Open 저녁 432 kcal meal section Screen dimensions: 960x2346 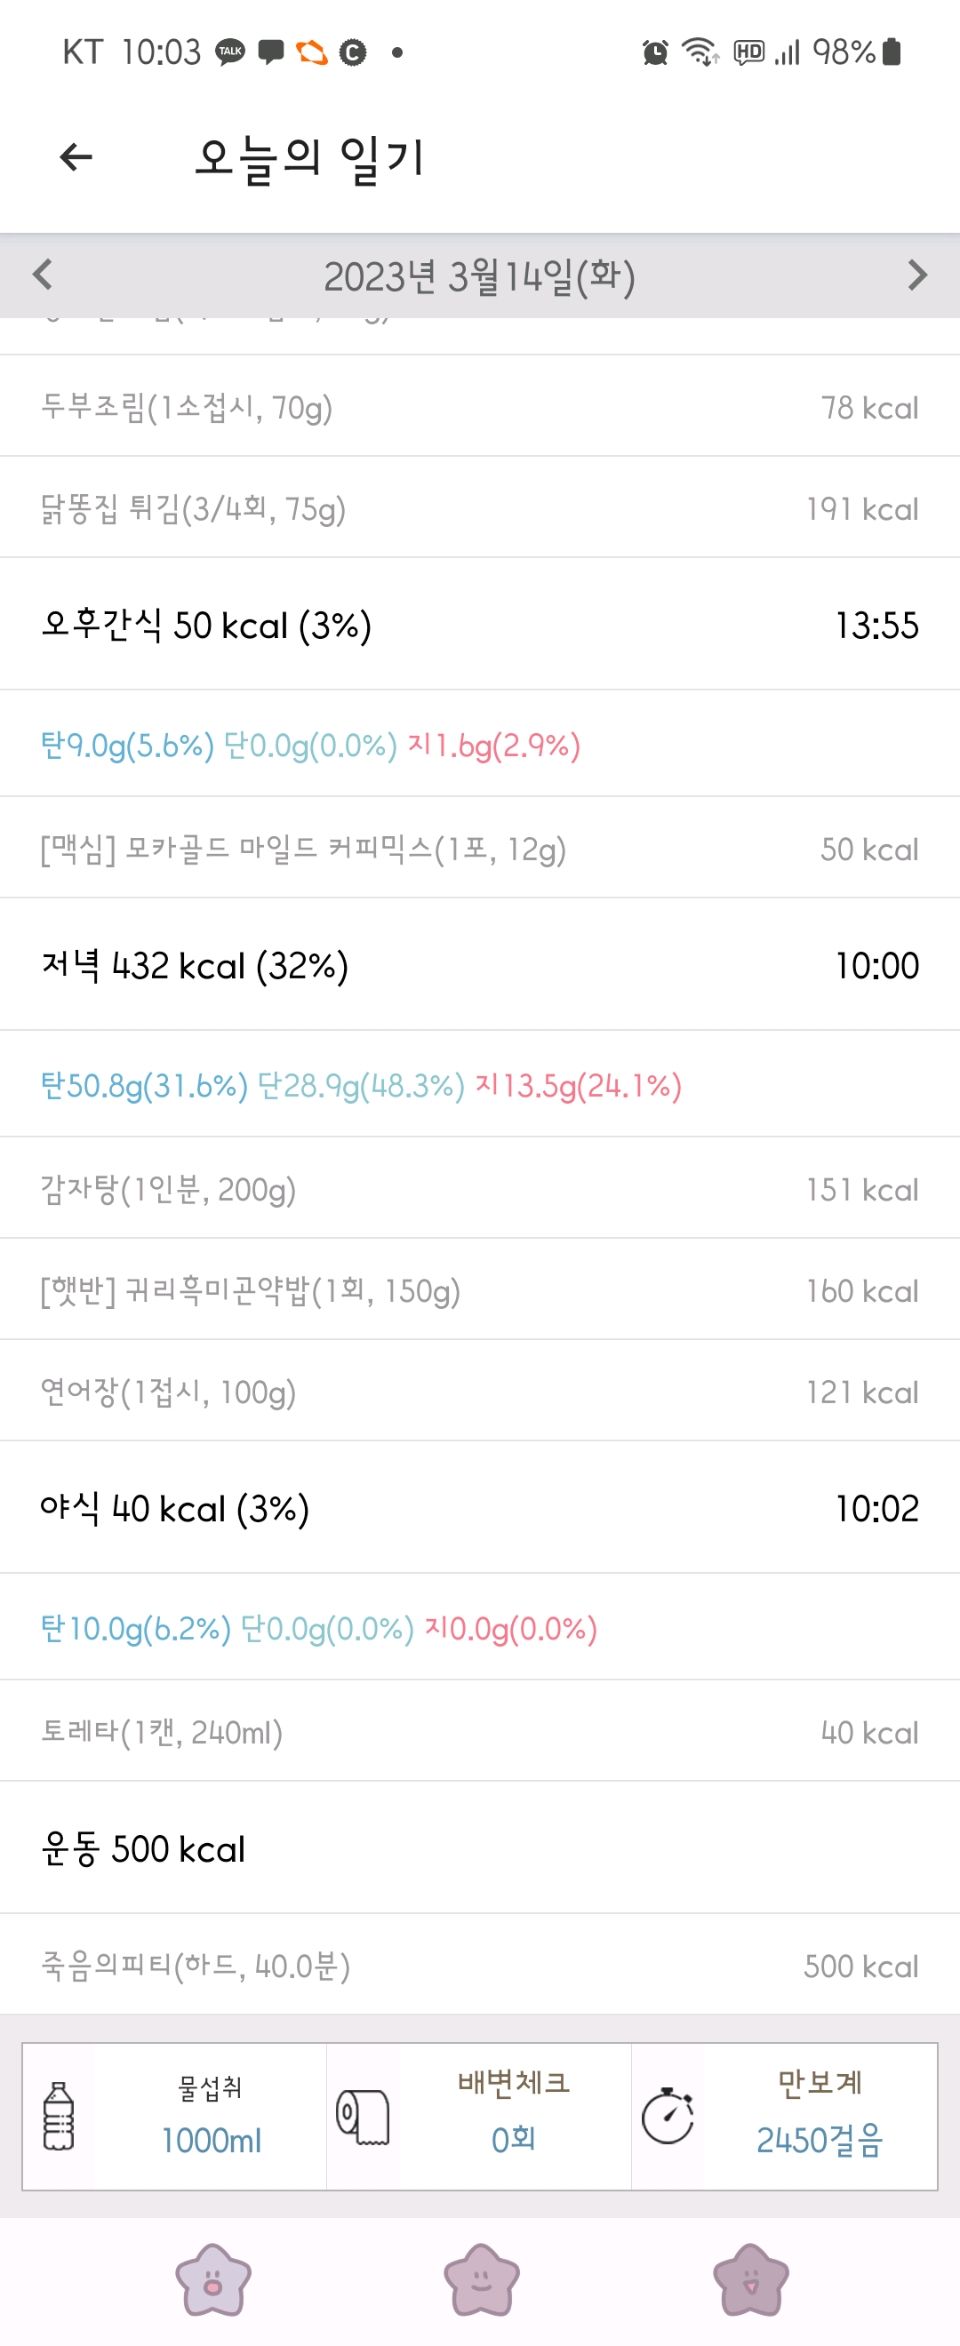coord(480,965)
